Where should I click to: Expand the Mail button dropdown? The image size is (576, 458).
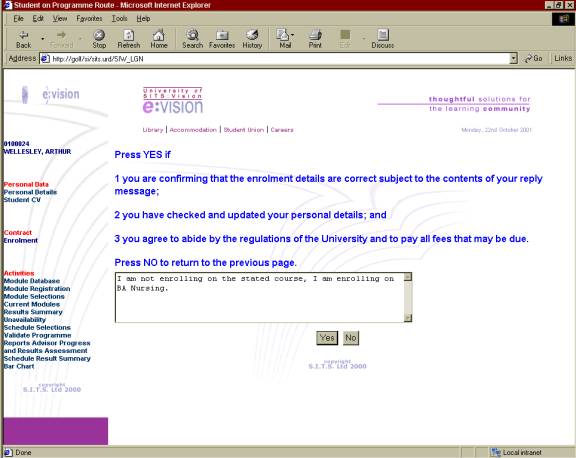click(x=292, y=35)
